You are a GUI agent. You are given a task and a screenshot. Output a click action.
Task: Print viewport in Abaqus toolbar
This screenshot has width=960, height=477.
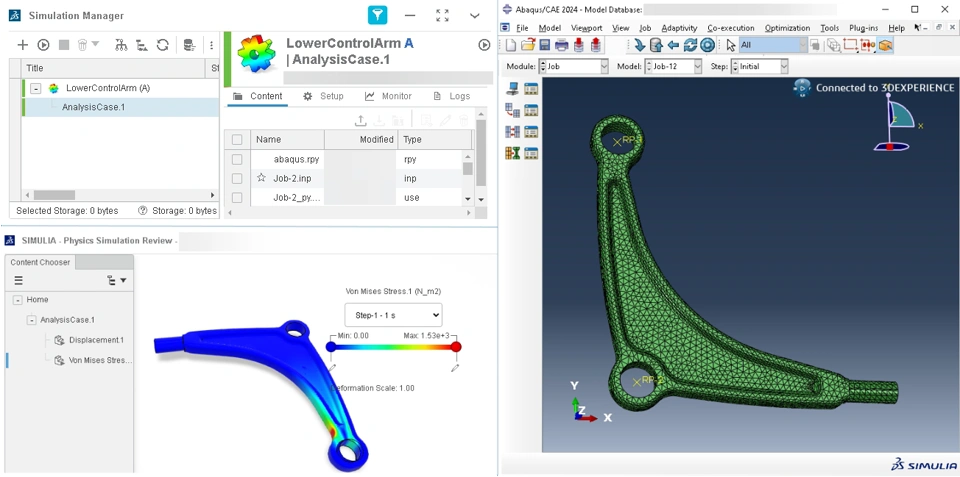(561, 45)
